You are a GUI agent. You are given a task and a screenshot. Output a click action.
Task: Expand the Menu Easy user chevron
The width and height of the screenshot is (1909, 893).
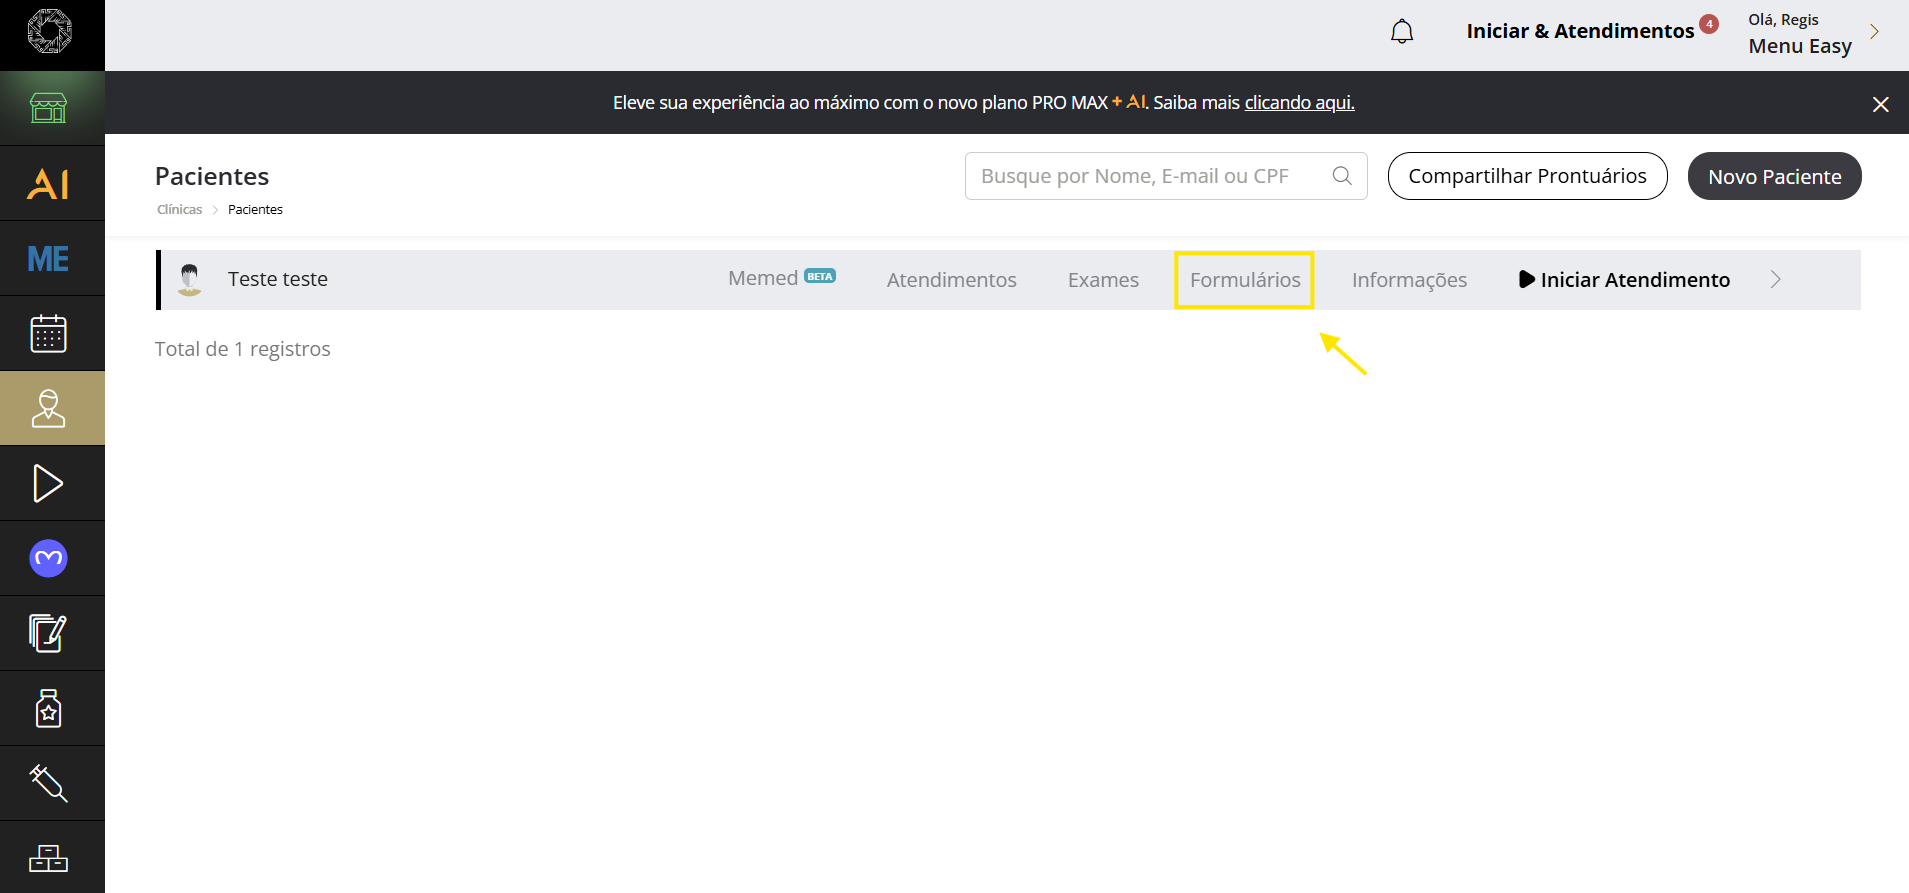coord(1874,32)
